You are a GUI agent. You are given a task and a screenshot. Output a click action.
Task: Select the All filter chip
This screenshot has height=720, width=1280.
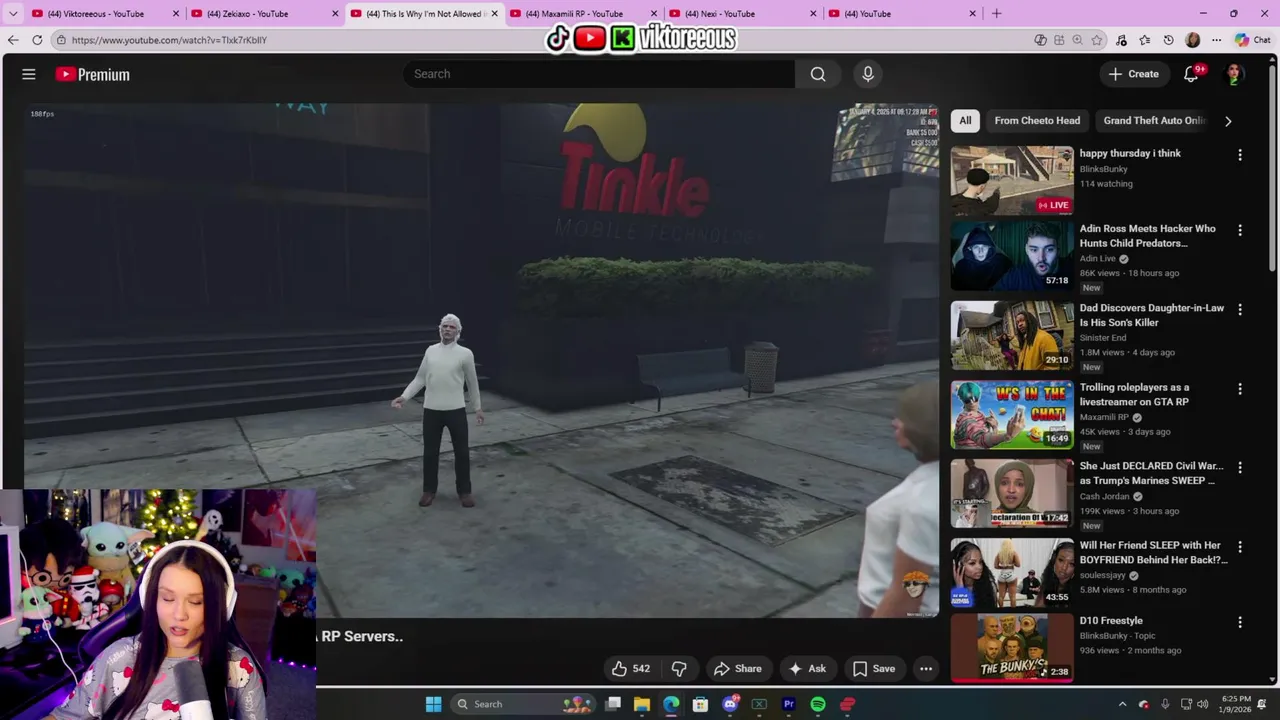(x=965, y=120)
